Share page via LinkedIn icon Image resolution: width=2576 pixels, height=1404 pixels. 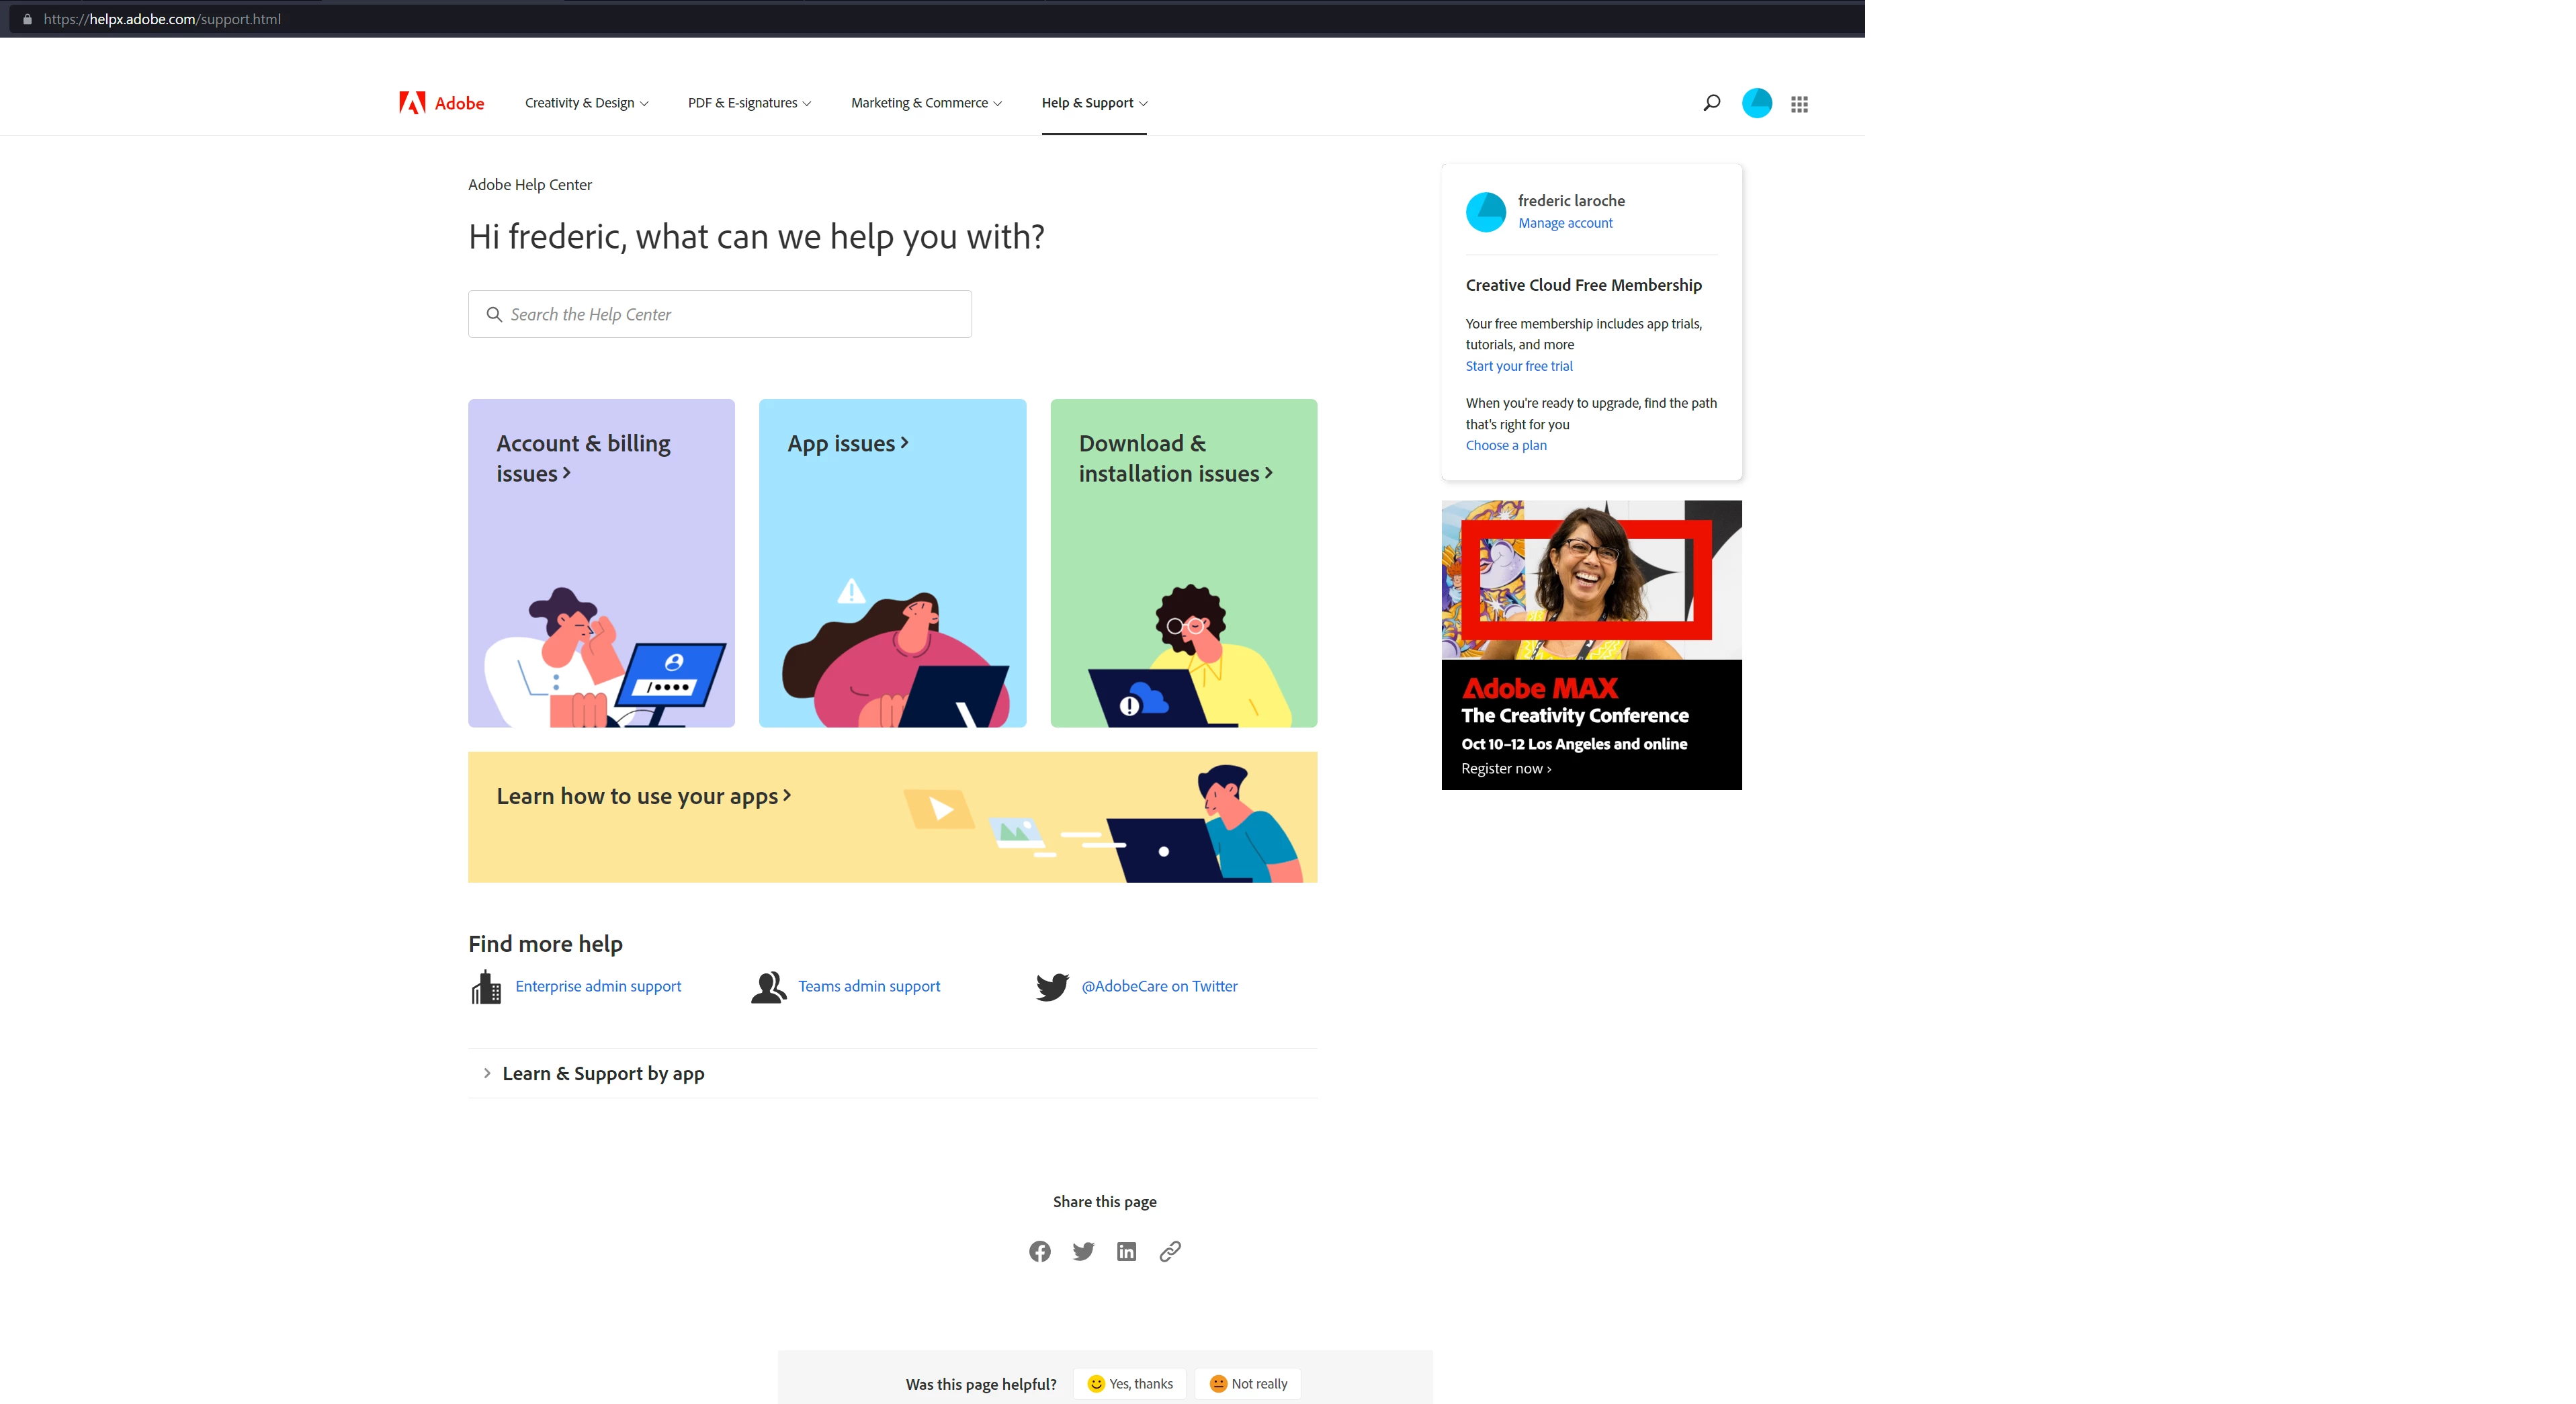[x=1127, y=1251]
